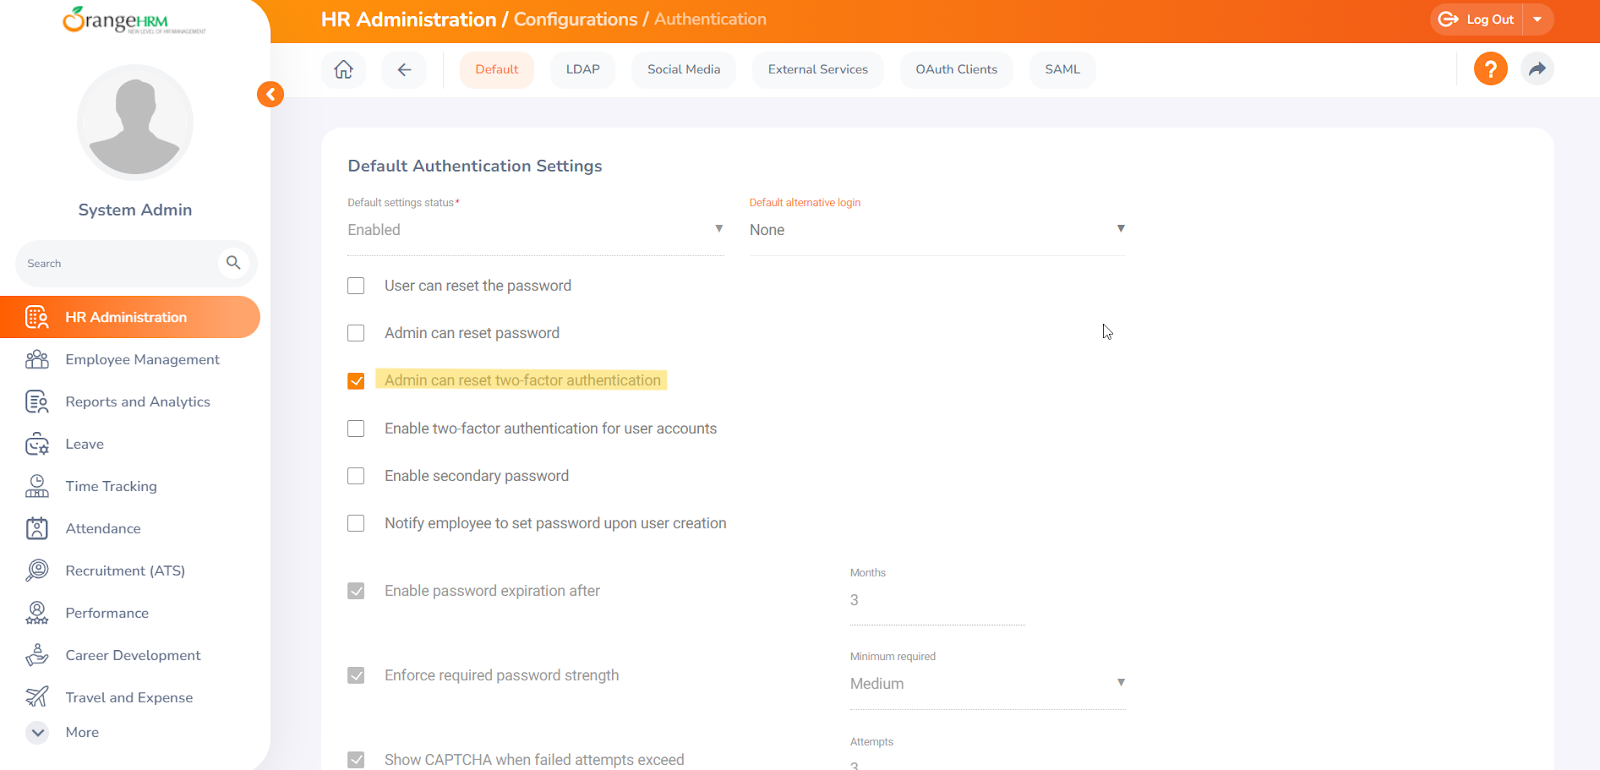Open the External Services tab
This screenshot has width=1600, height=770.
(x=818, y=69)
